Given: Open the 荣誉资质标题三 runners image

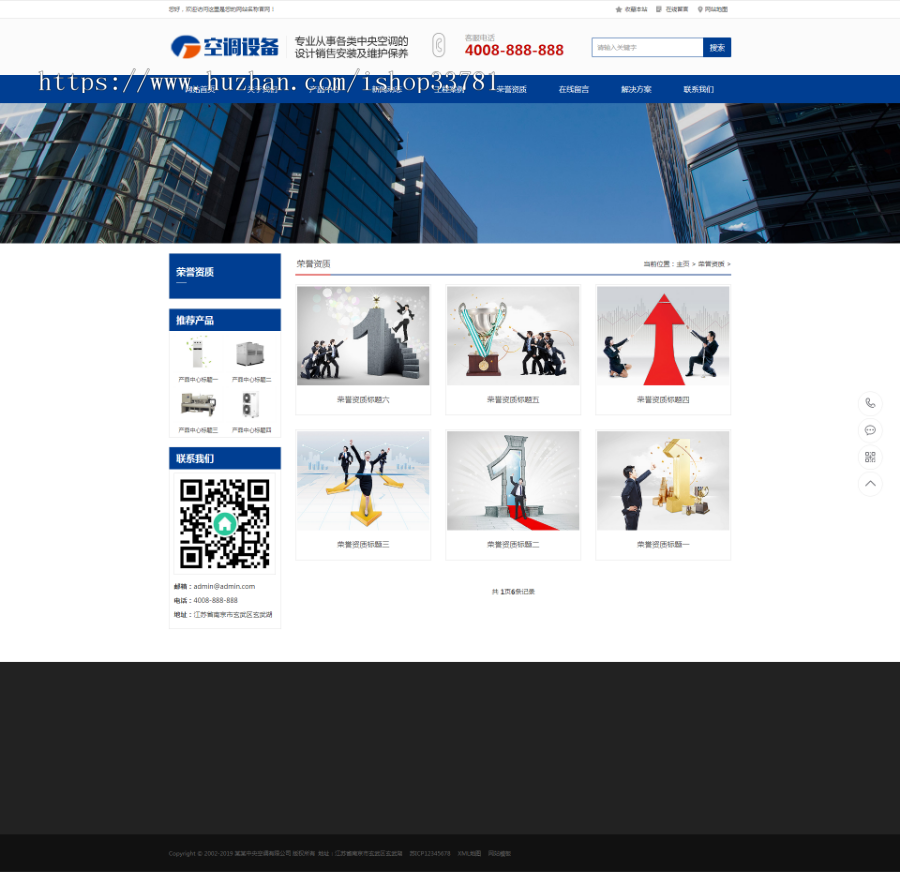Looking at the screenshot, I should coord(363,480).
